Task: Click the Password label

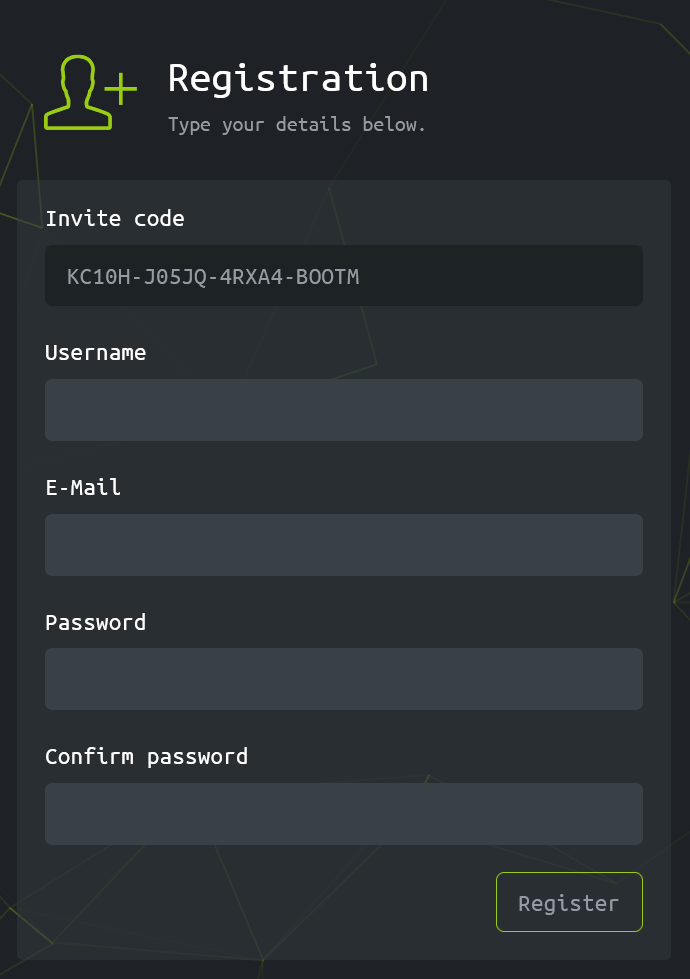Action: click(x=95, y=622)
